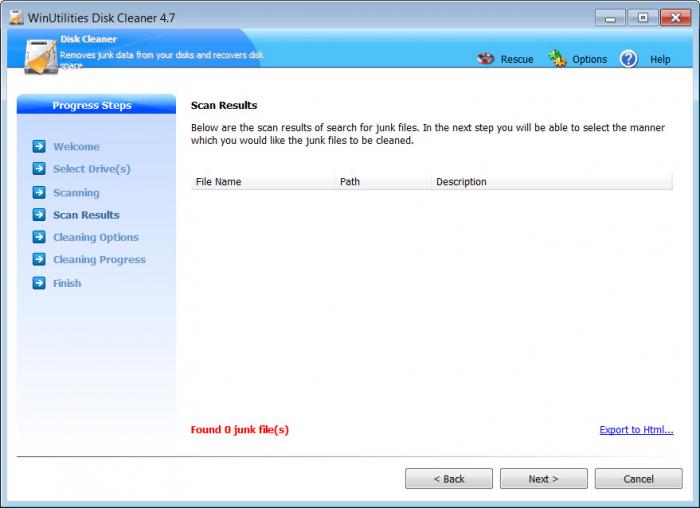Select the Cleaning Options step

pyautogui.click(x=96, y=237)
